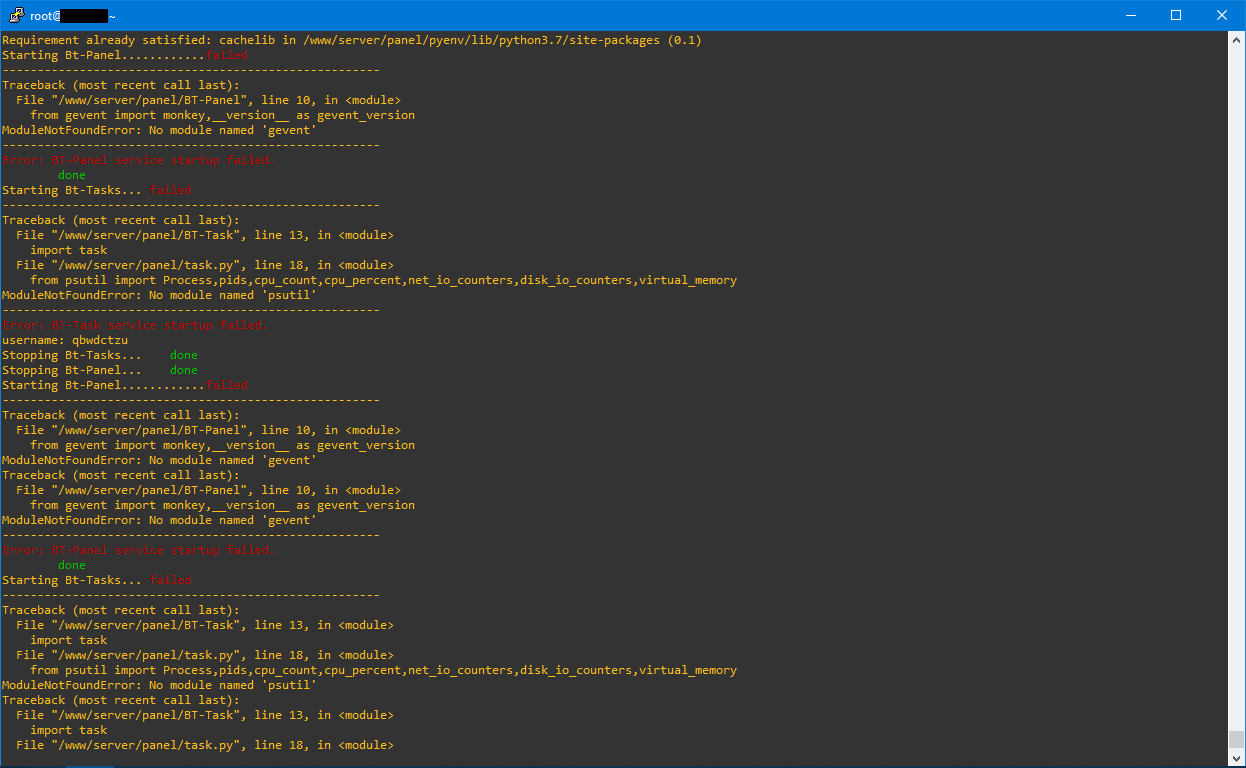Click the scrollbar down arrow
Image resolution: width=1246 pixels, height=768 pixels.
click(x=1236, y=758)
